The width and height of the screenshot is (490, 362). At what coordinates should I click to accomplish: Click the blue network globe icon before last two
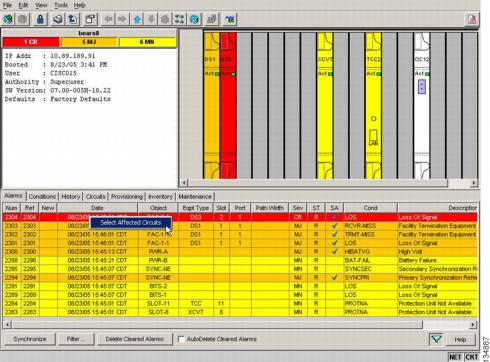point(194,19)
